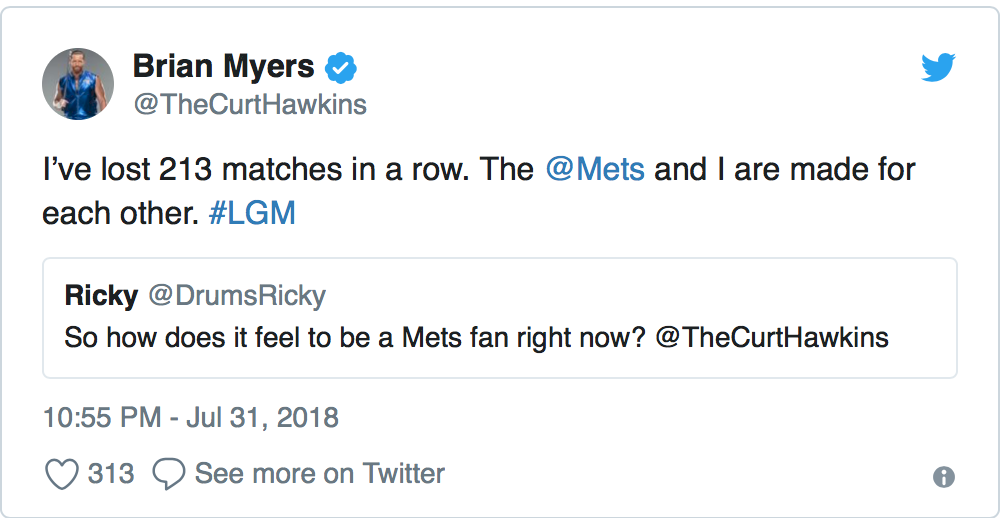Open the #LGM hashtag
The image size is (1002, 518).
tap(252, 214)
